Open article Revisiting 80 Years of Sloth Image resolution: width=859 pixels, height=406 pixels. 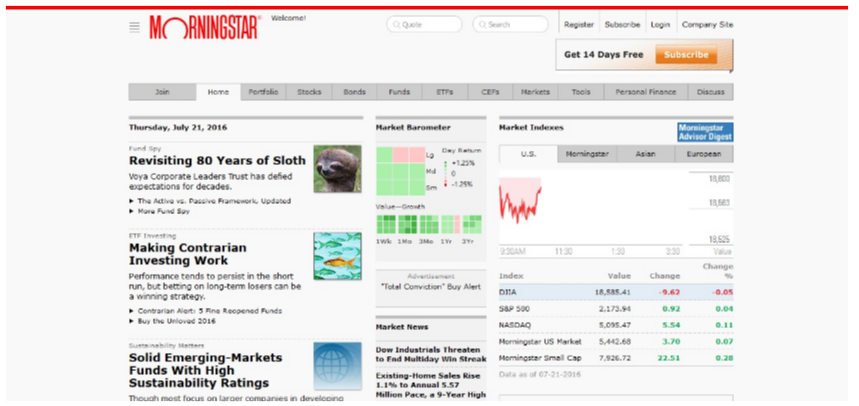coord(217,161)
